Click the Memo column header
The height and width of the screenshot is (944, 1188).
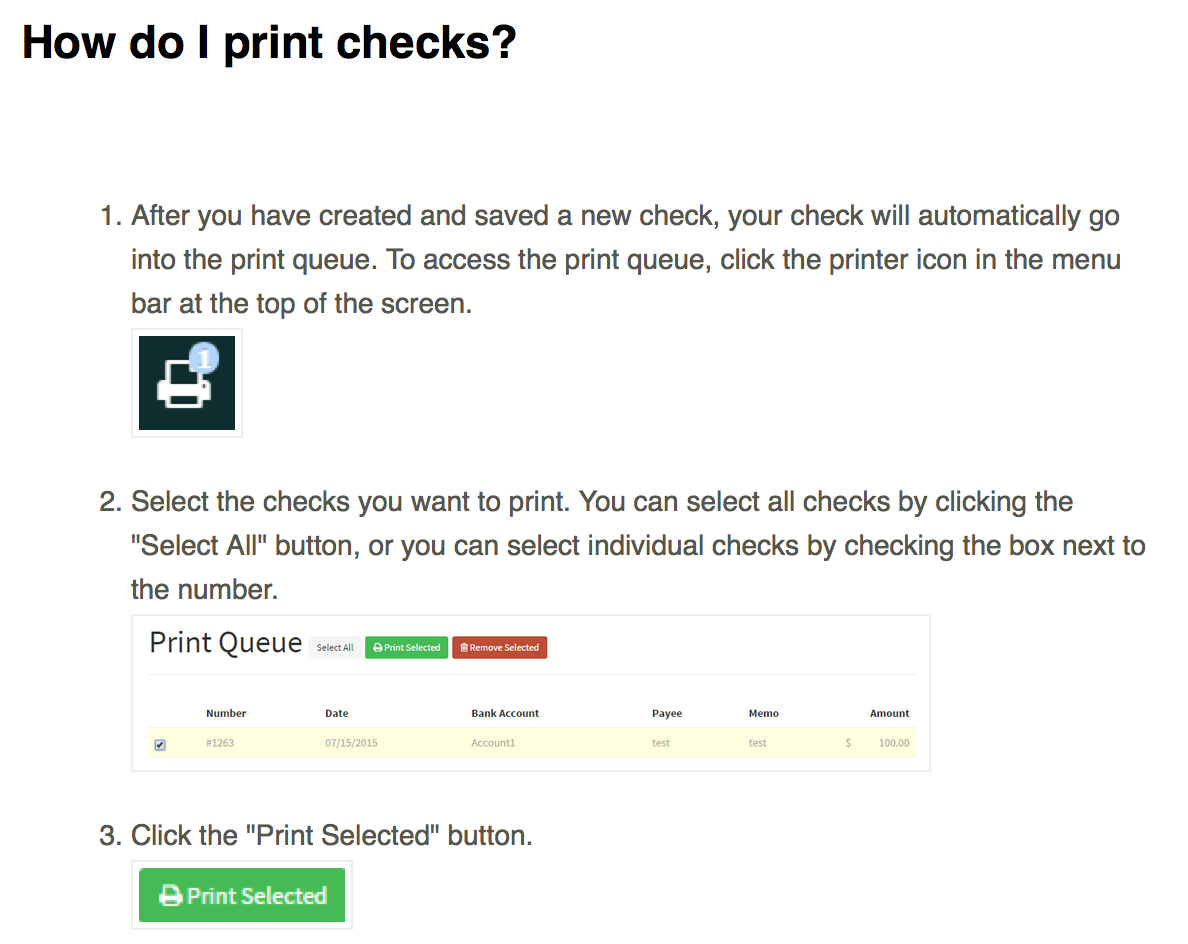[763, 713]
